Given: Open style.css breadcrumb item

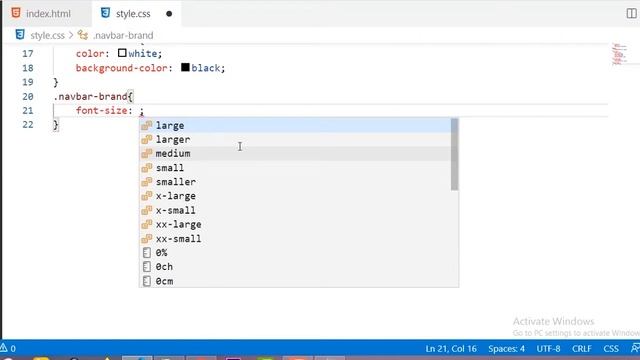Looking at the screenshot, I should 47,36.
